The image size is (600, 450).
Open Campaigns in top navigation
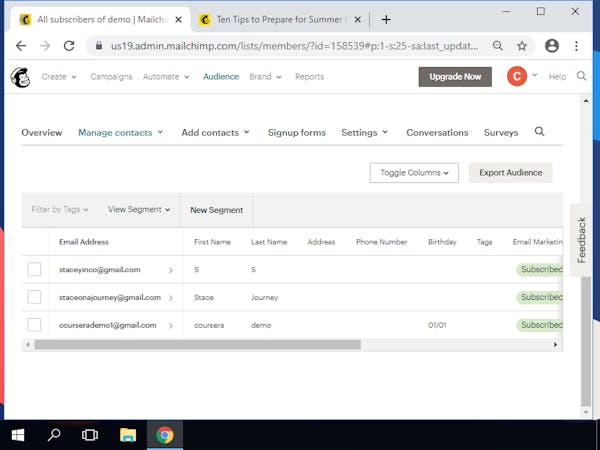click(x=111, y=77)
